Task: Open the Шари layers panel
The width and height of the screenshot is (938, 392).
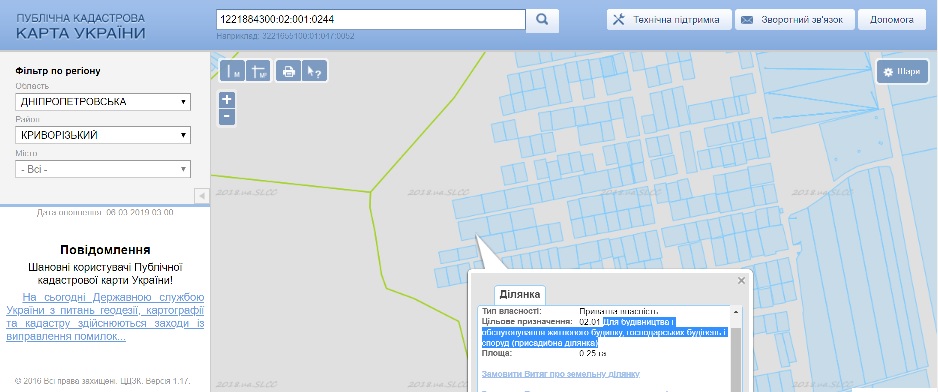Action: coord(902,71)
